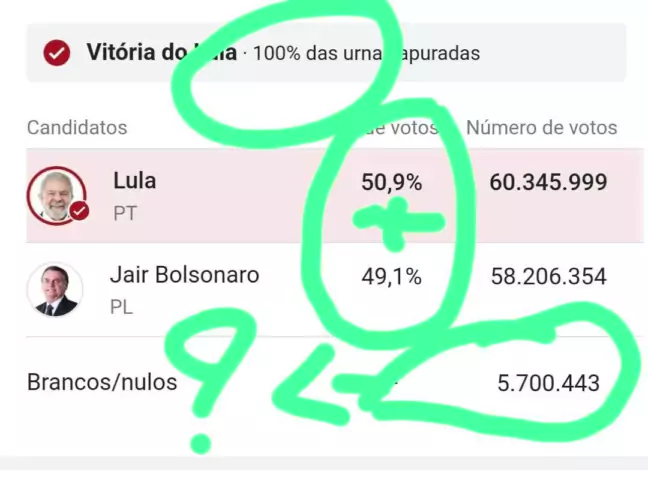The height and width of the screenshot is (480, 648).
Task: Select the Jair Bolsonaro candidate name
Action: tap(184, 275)
